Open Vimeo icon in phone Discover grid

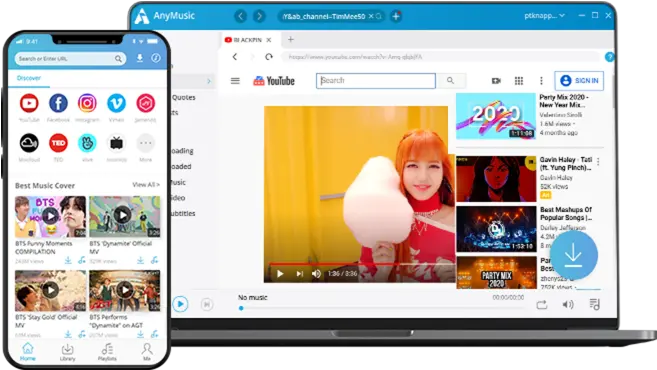tap(116, 103)
